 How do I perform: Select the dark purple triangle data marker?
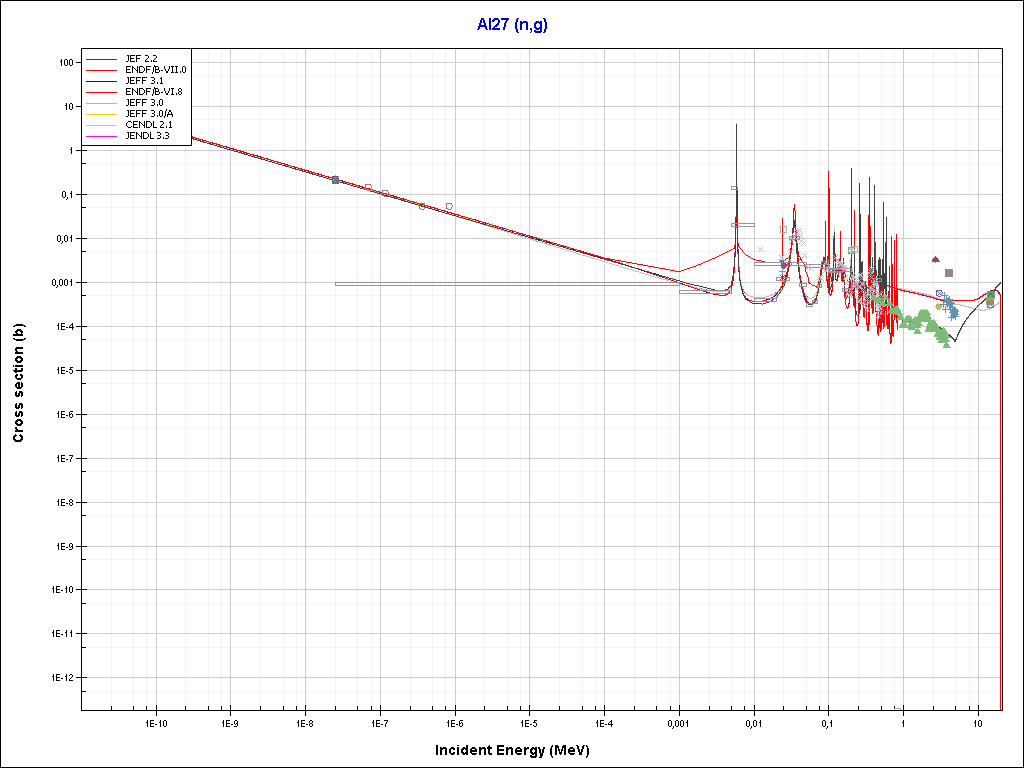click(936, 259)
